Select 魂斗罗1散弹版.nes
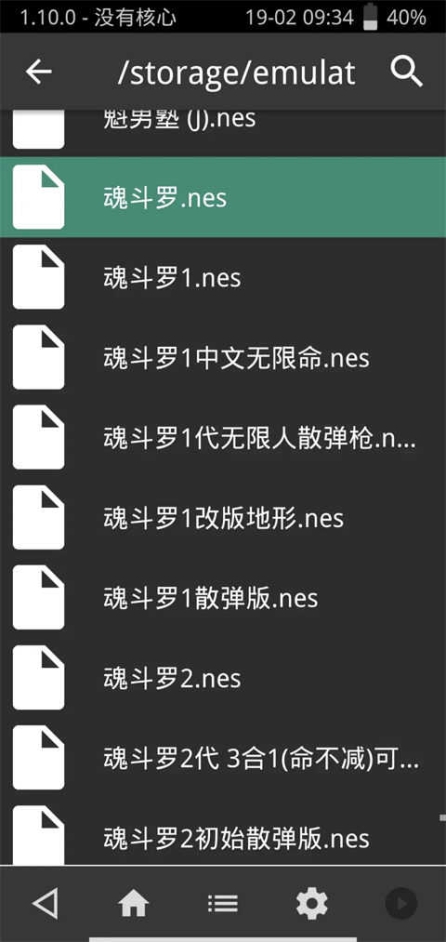This screenshot has height=942, width=446. [223, 597]
